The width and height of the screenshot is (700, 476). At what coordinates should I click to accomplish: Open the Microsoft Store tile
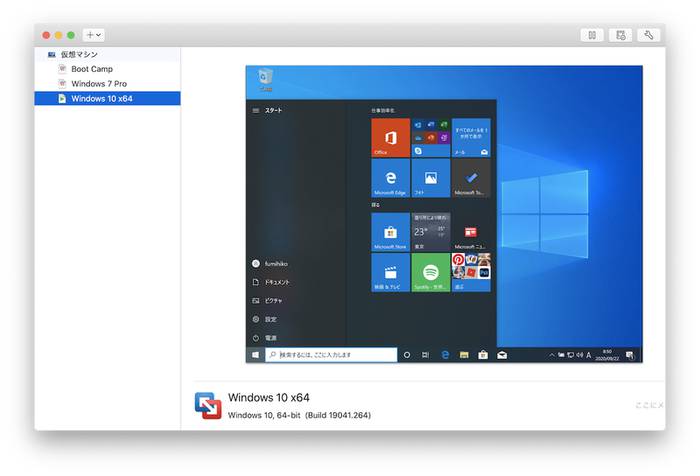pyautogui.click(x=391, y=232)
